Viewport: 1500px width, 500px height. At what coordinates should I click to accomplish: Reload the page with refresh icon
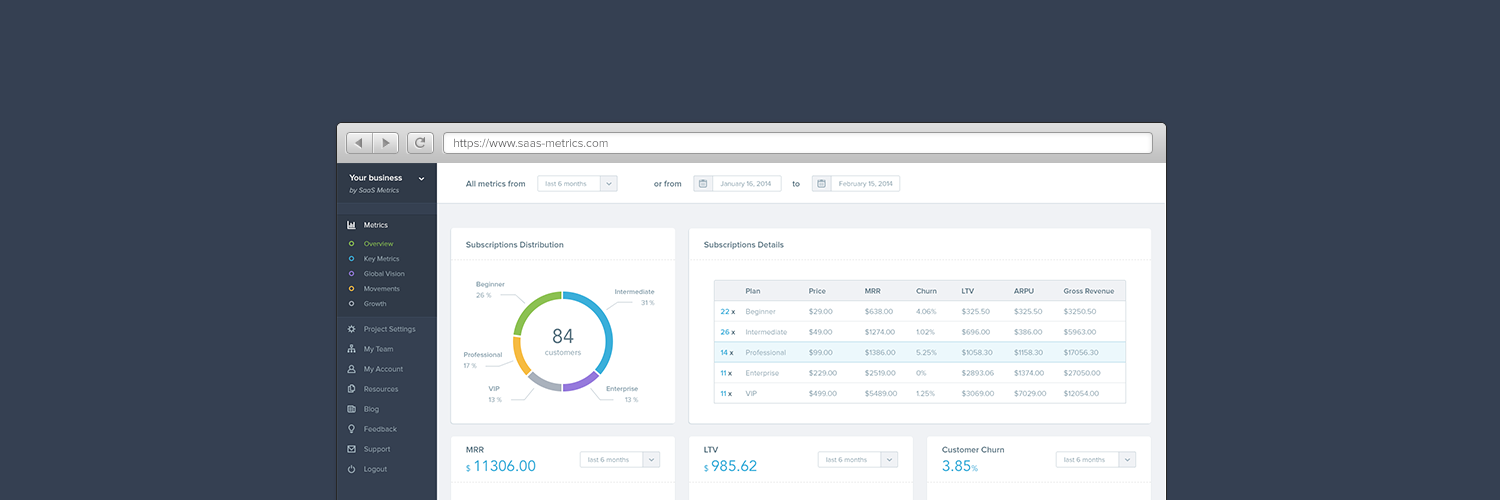click(420, 143)
